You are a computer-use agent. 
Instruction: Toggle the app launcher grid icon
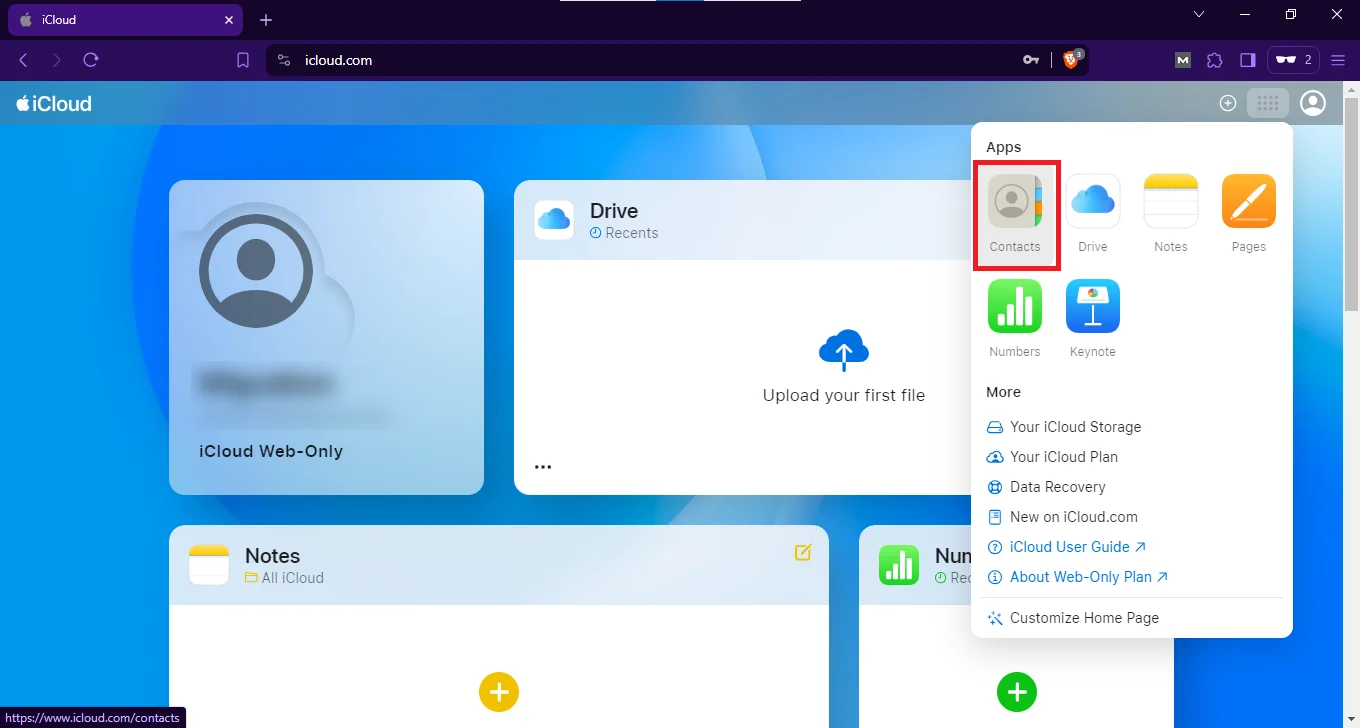1268,103
